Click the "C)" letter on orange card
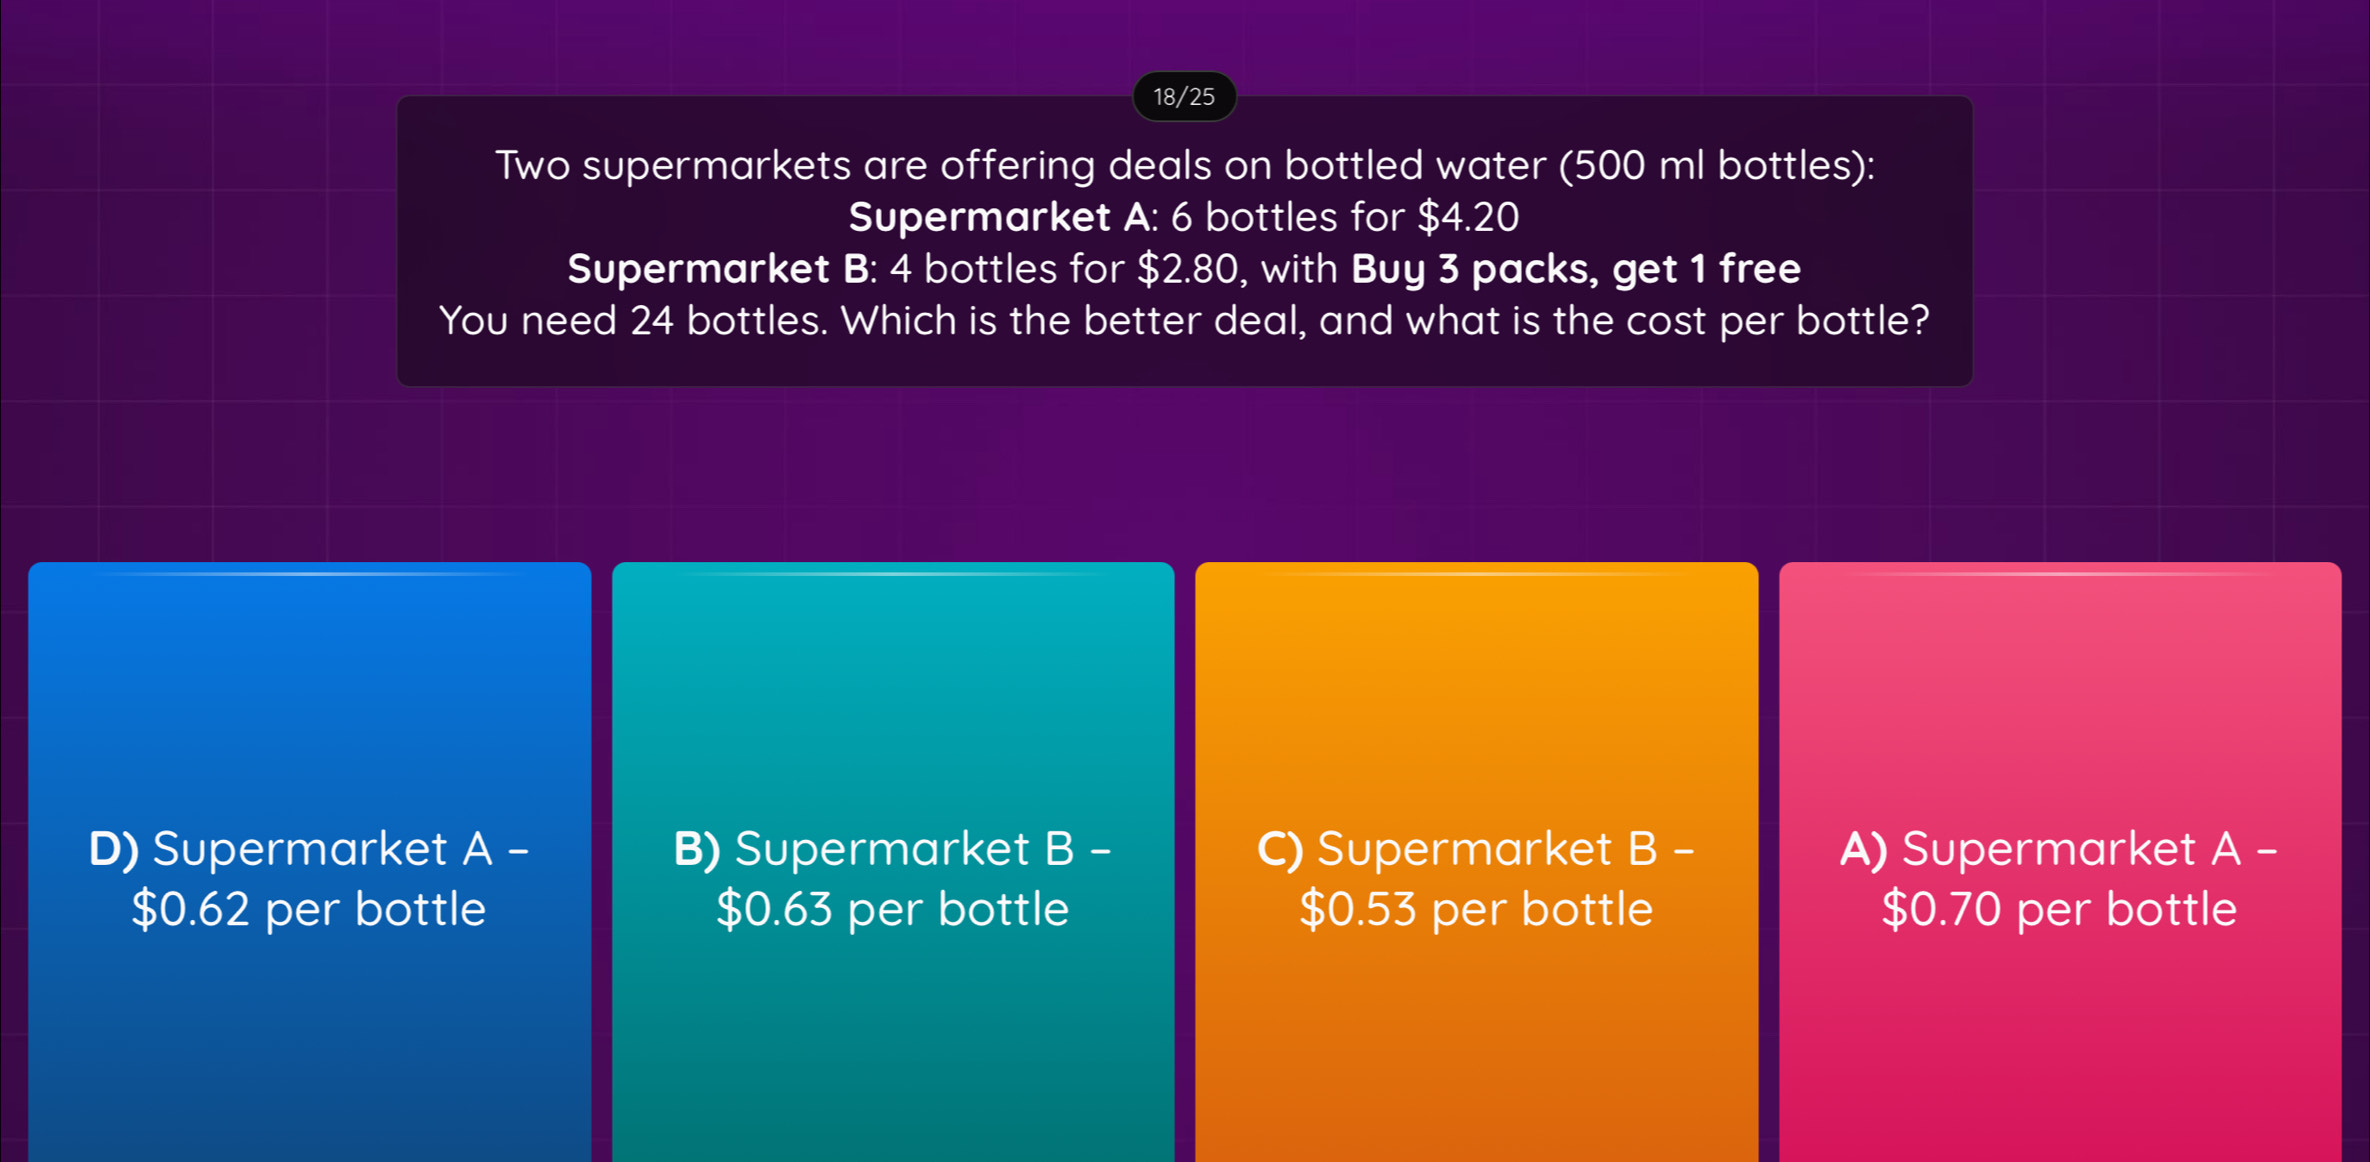 1280,849
